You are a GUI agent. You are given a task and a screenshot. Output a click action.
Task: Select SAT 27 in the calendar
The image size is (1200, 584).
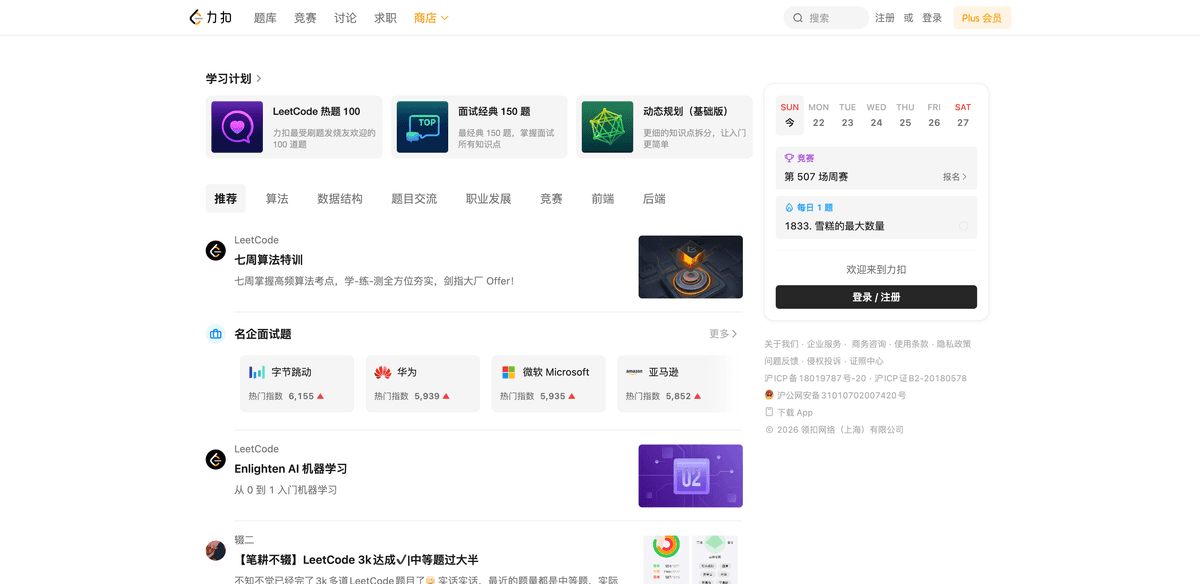click(963, 115)
